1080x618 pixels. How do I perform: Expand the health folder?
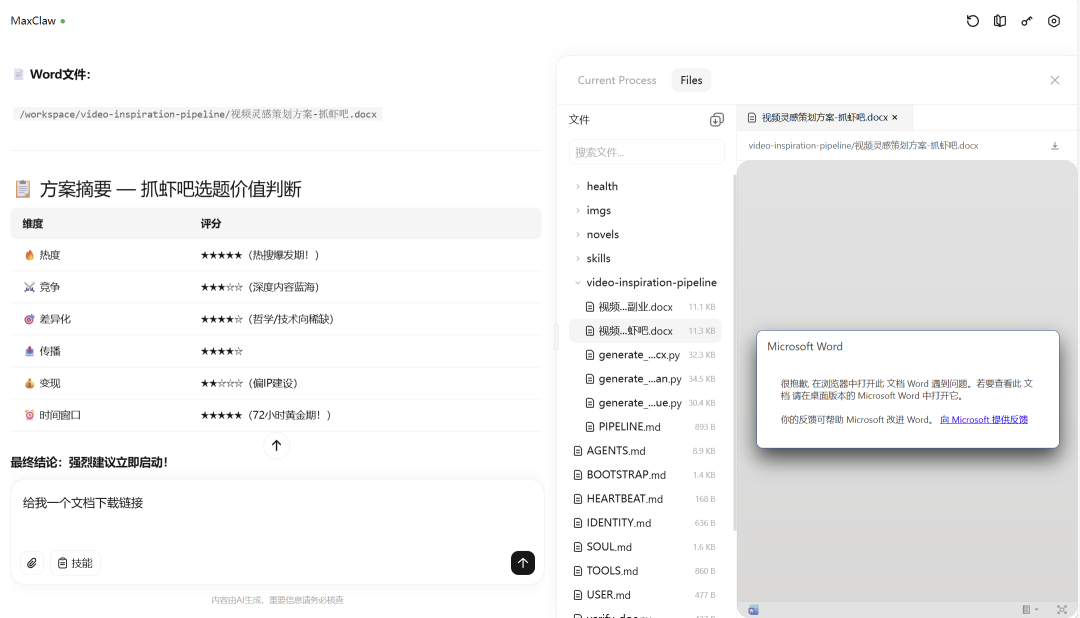click(x=601, y=186)
